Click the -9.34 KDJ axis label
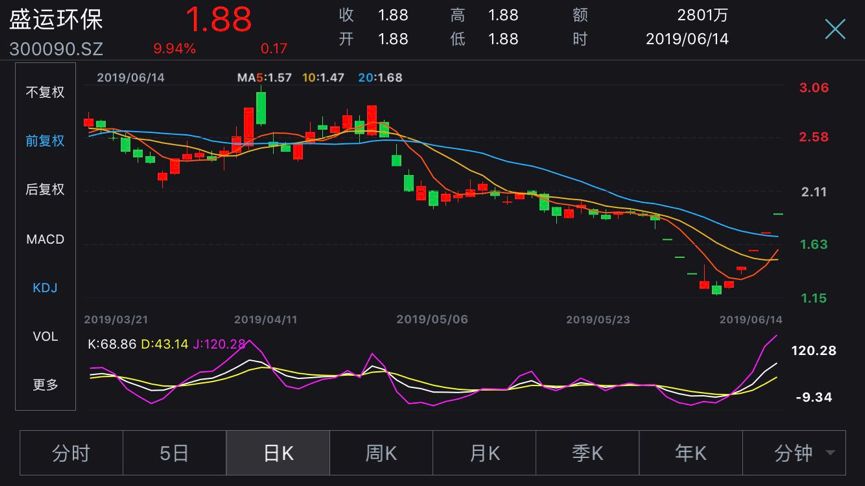Screen dimensions: 865x486 814,397
